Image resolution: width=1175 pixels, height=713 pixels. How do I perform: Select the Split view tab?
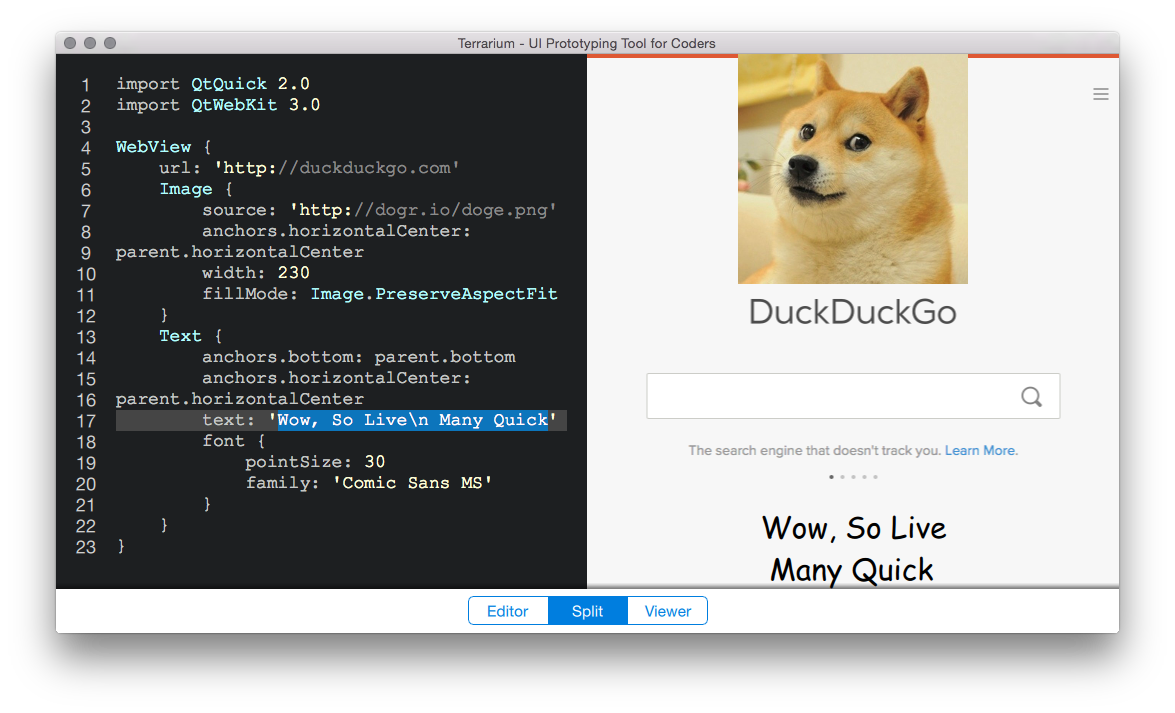coord(588,611)
